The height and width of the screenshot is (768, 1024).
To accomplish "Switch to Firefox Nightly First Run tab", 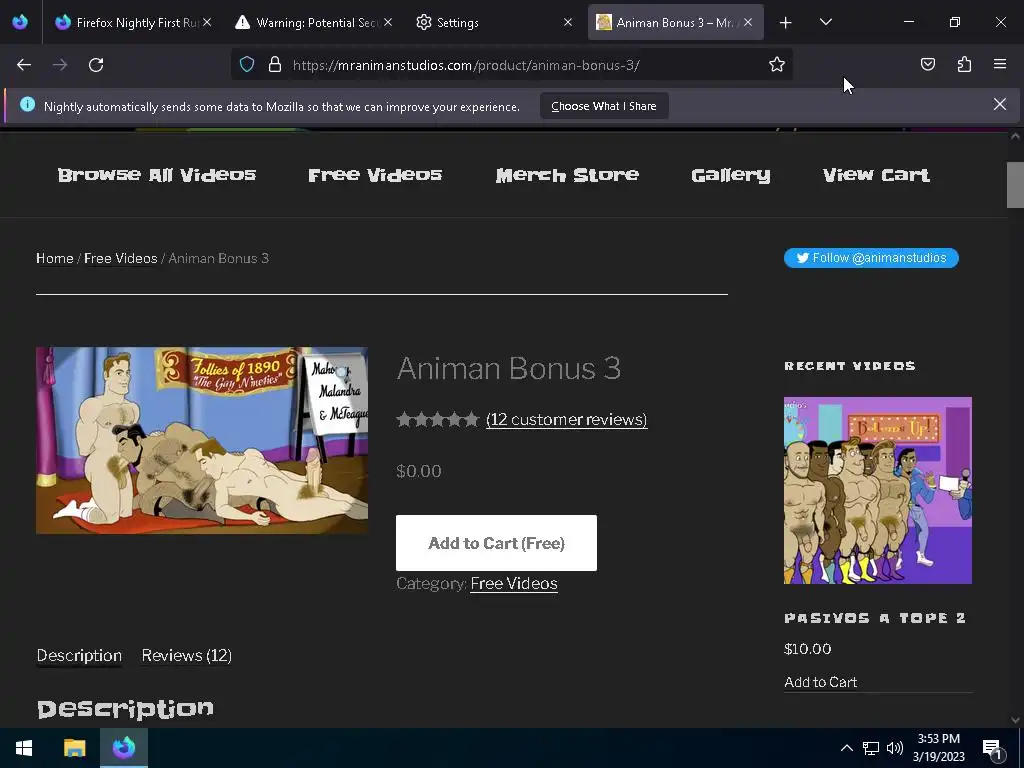I will tap(134, 22).
